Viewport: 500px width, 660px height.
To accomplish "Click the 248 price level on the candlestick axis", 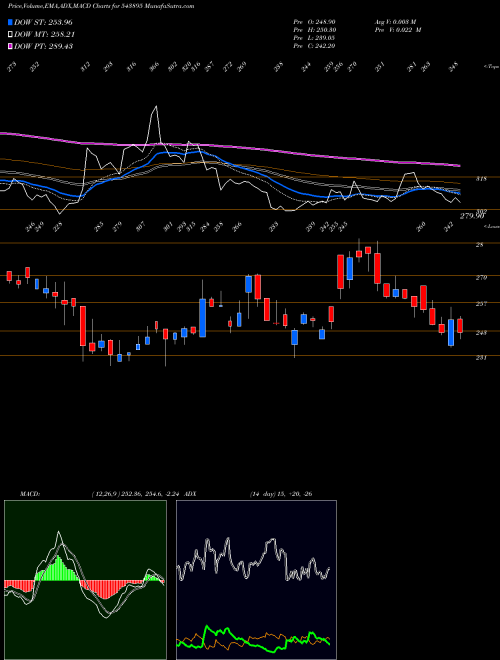I will point(481,333).
